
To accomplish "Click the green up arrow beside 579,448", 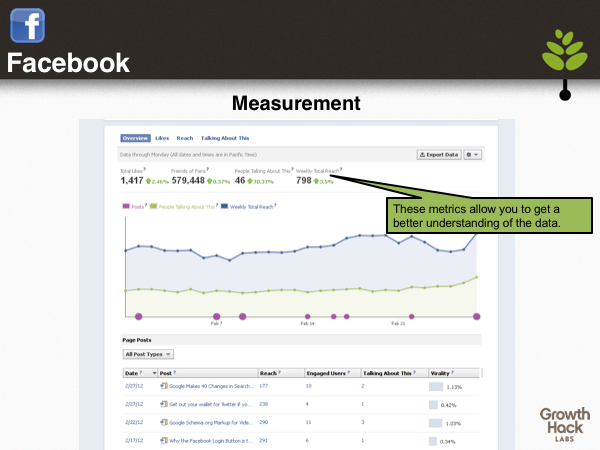I will [210, 181].
